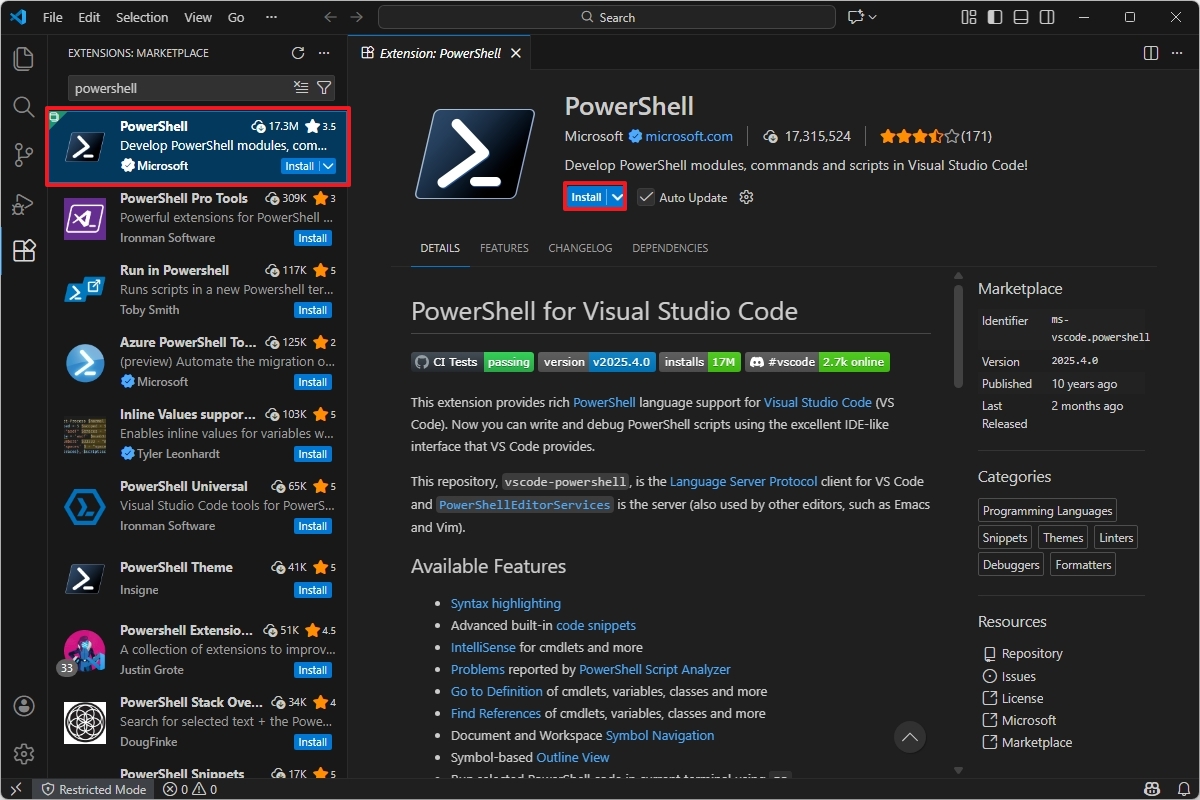This screenshot has width=1200, height=800.
Task: Click the scroll-to-top arrow button
Action: coord(909,738)
